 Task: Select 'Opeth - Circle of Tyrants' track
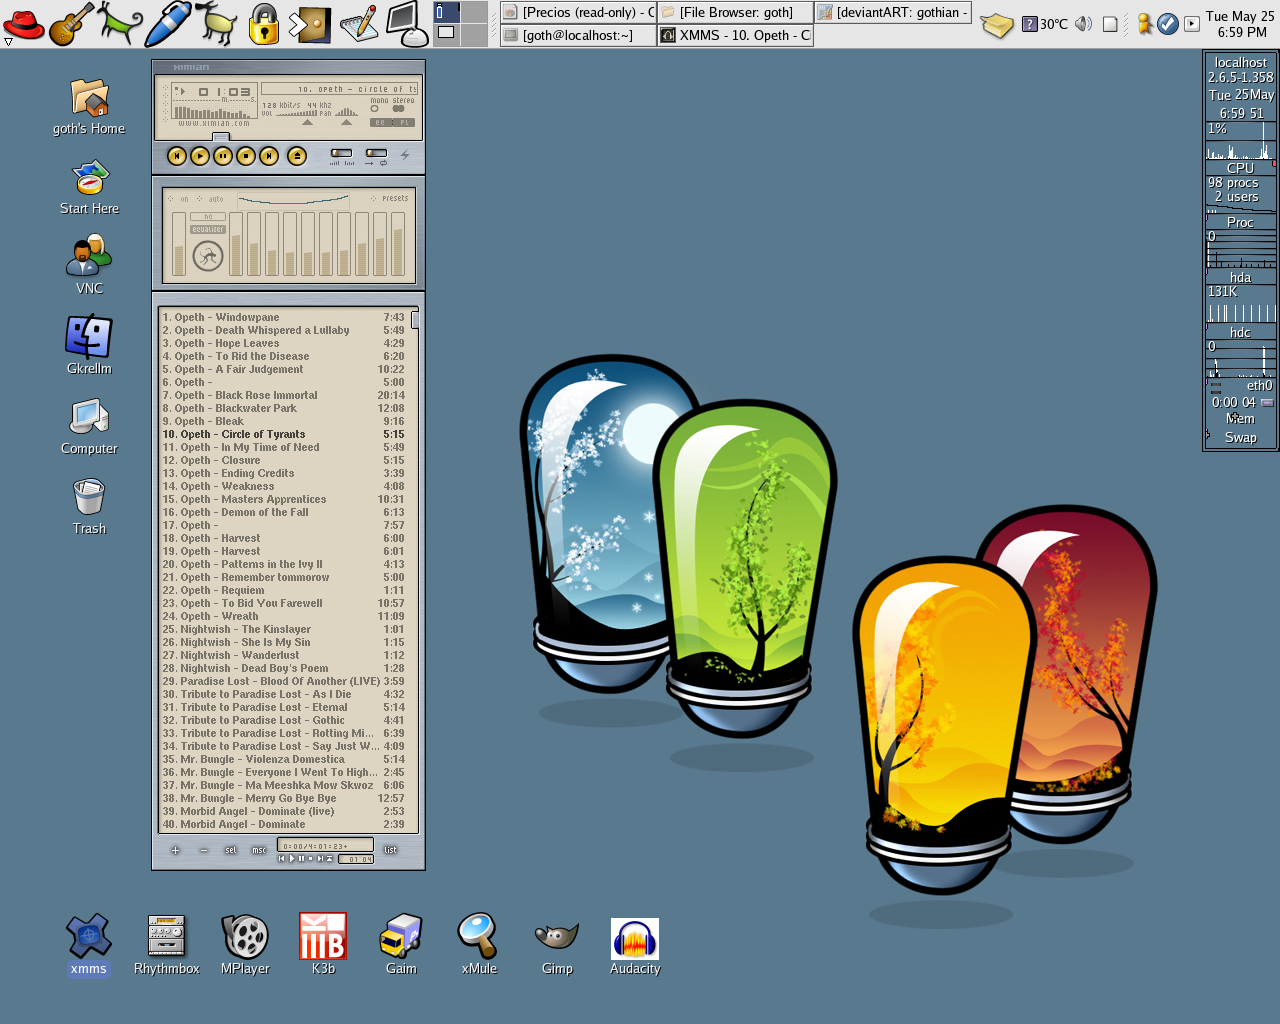click(x=284, y=434)
